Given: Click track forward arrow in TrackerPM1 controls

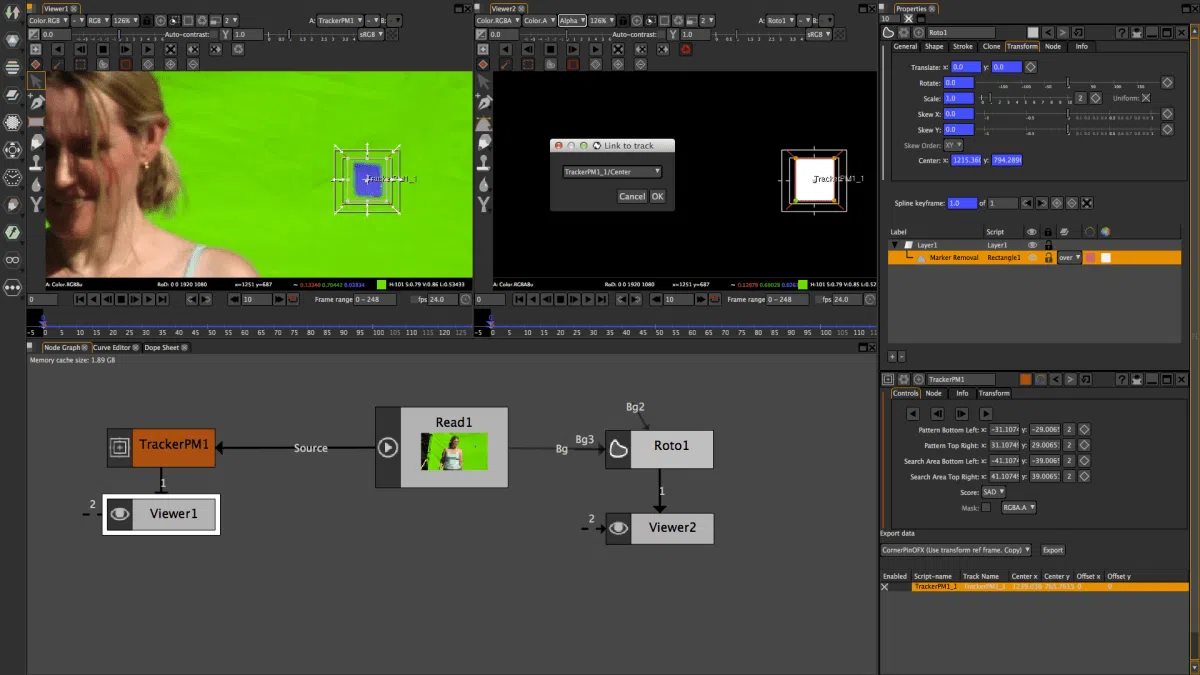Looking at the screenshot, I should [986, 413].
